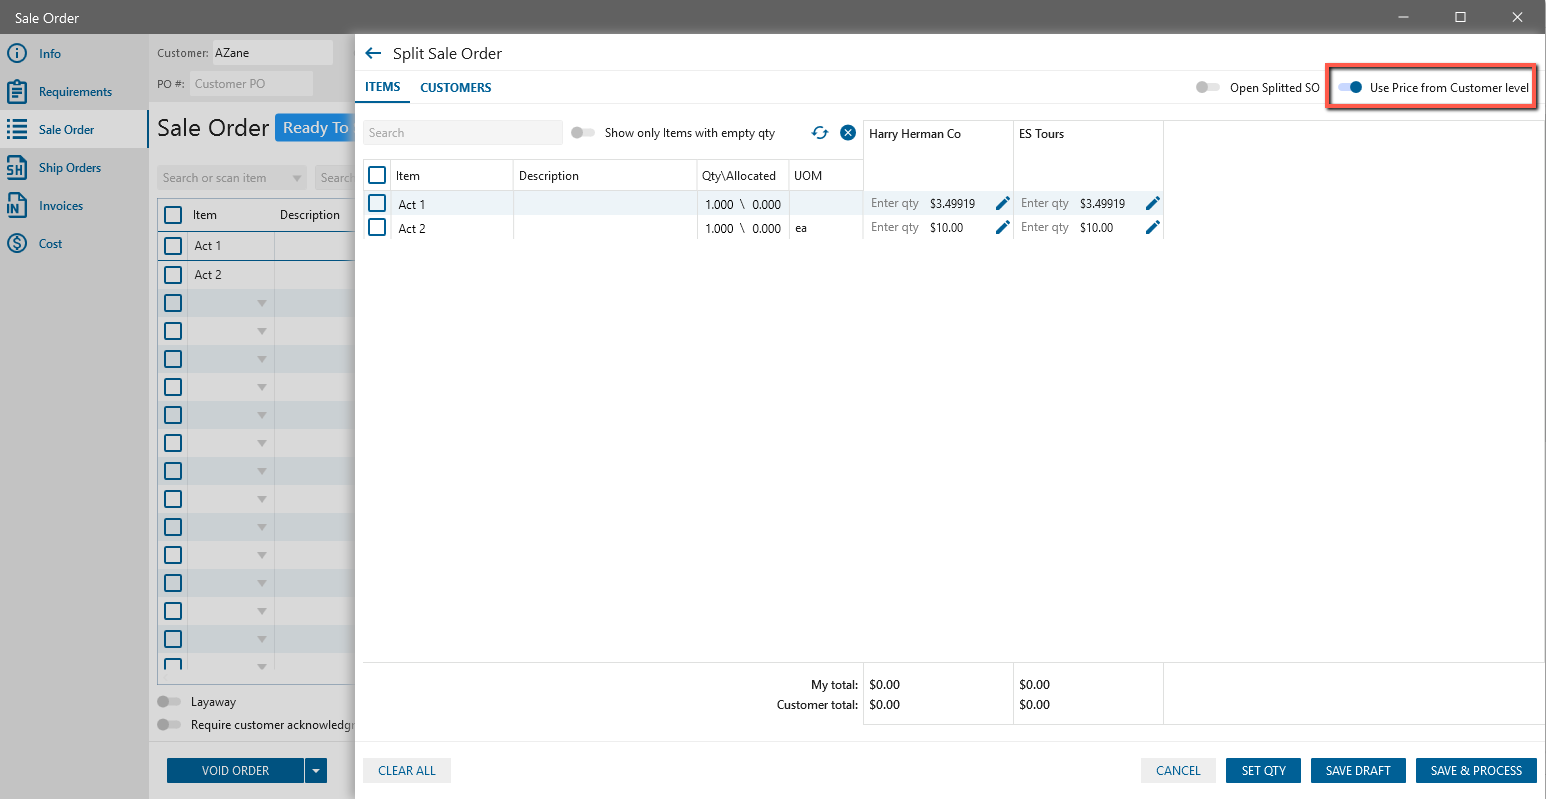This screenshot has height=799, width=1546.
Task: Click the SAVE DRAFT button
Action: [x=1358, y=770]
